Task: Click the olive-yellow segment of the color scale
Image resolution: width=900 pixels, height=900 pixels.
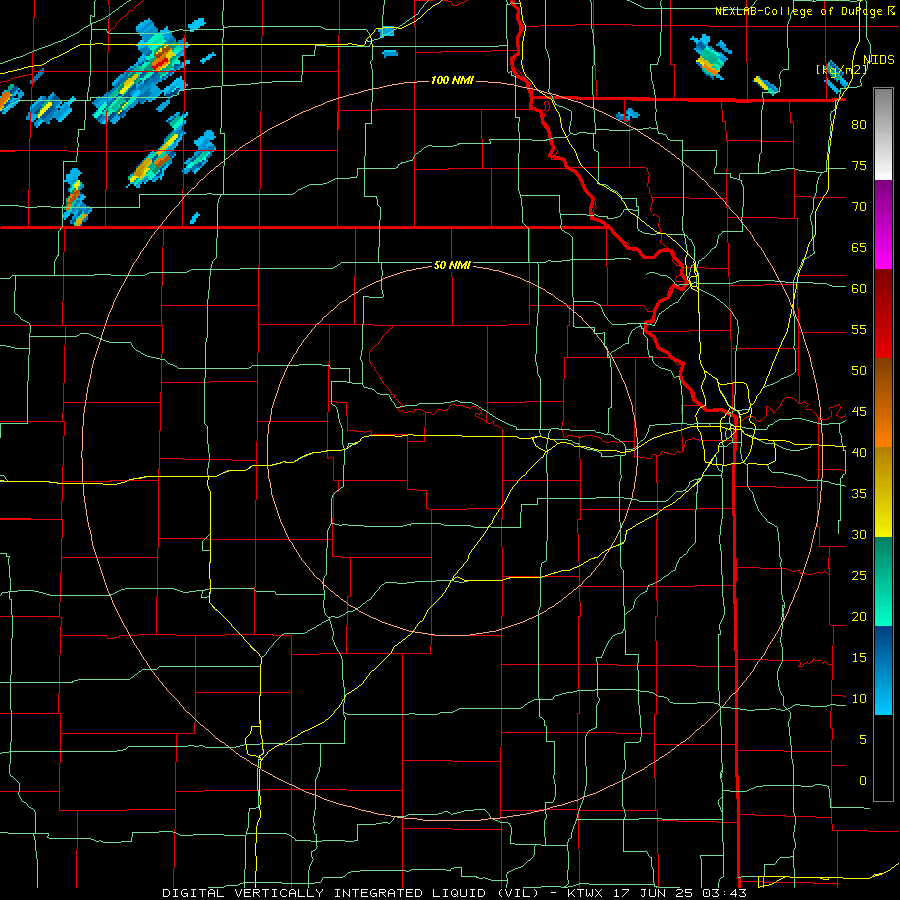Action: [883, 492]
